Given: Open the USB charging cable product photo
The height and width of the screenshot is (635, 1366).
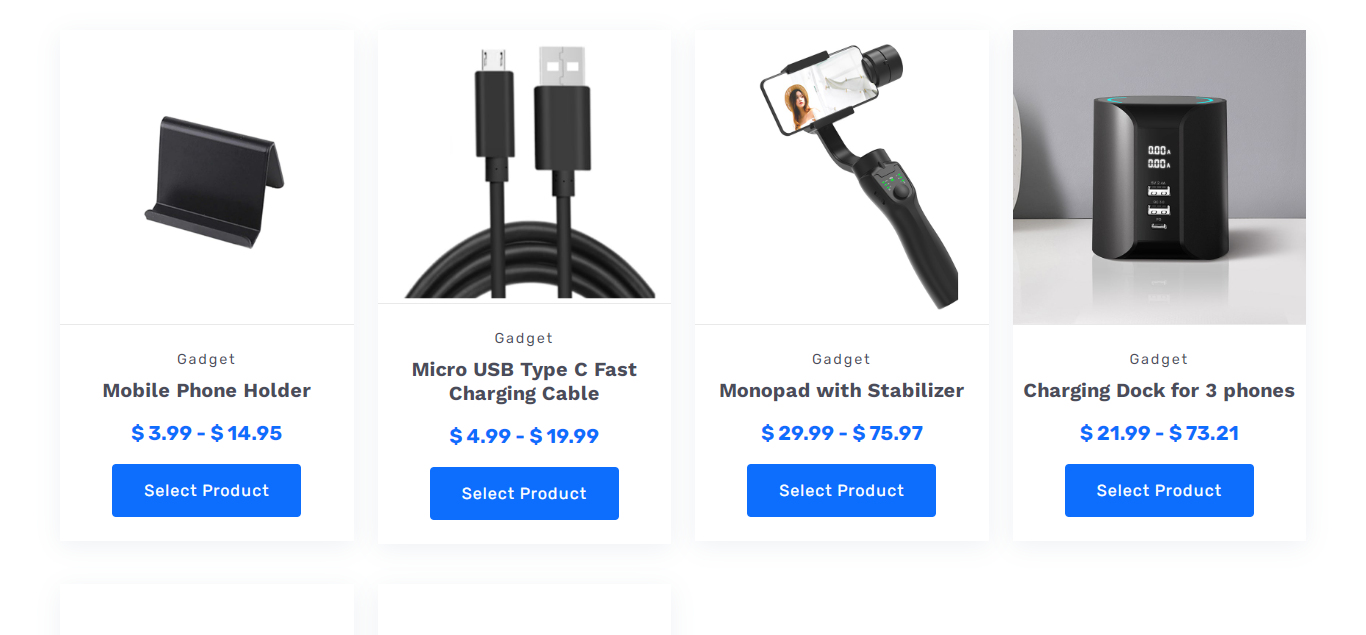Looking at the screenshot, I should (524, 167).
